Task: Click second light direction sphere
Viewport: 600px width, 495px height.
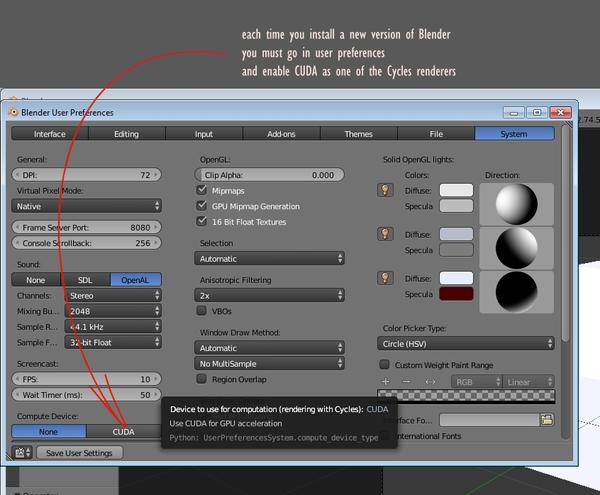Action: click(517, 248)
